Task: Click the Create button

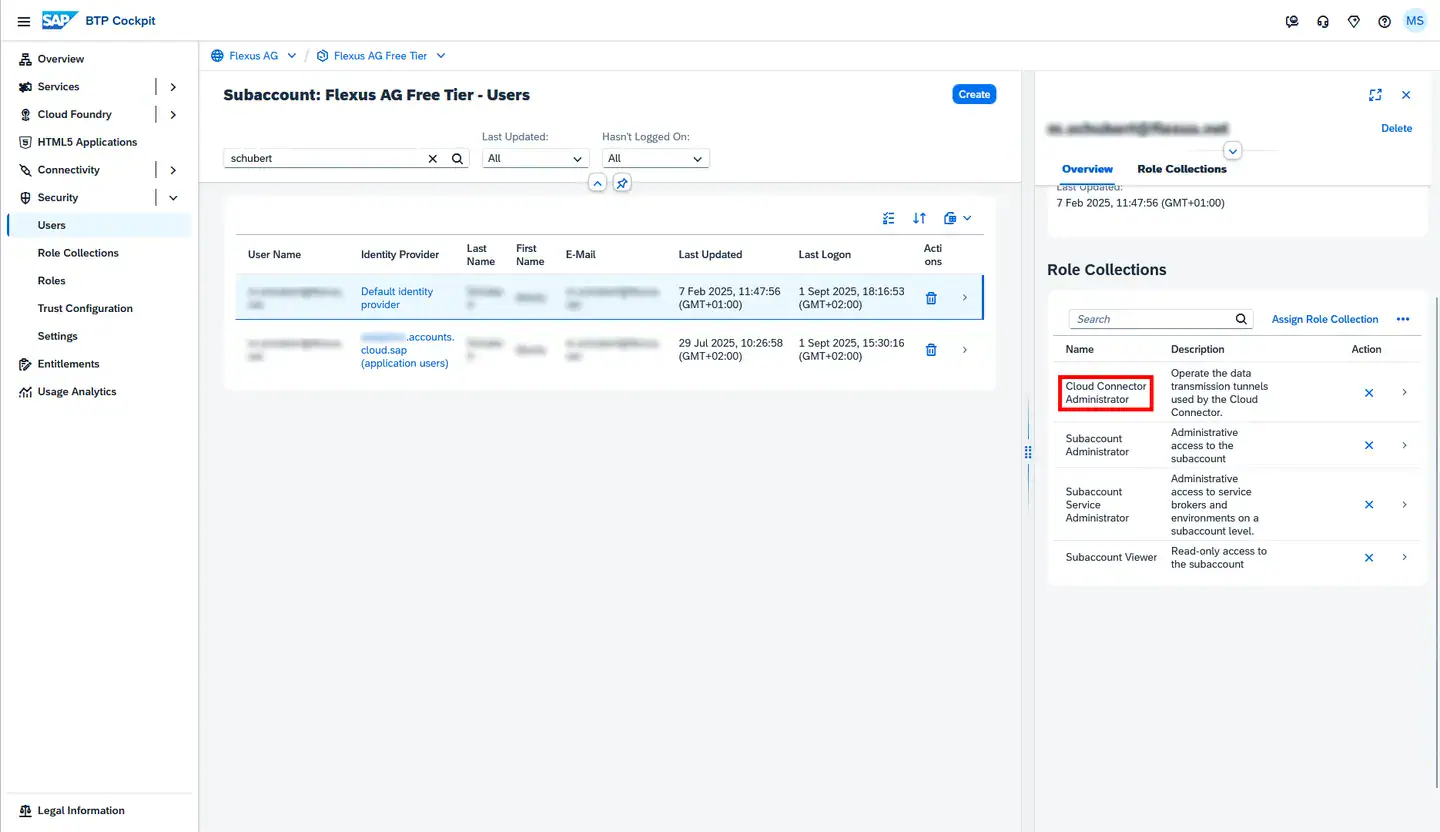Action: coord(973,94)
